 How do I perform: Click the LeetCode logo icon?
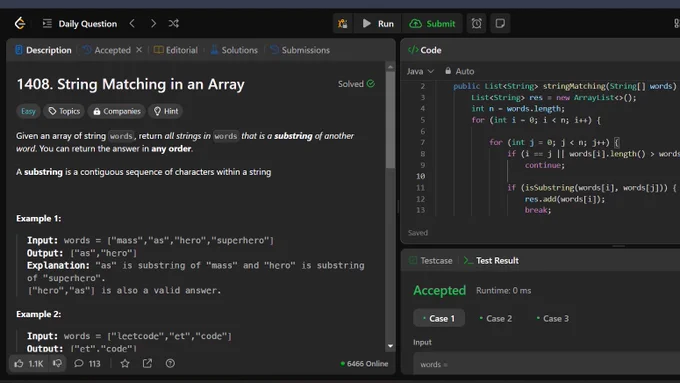tap(20, 23)
